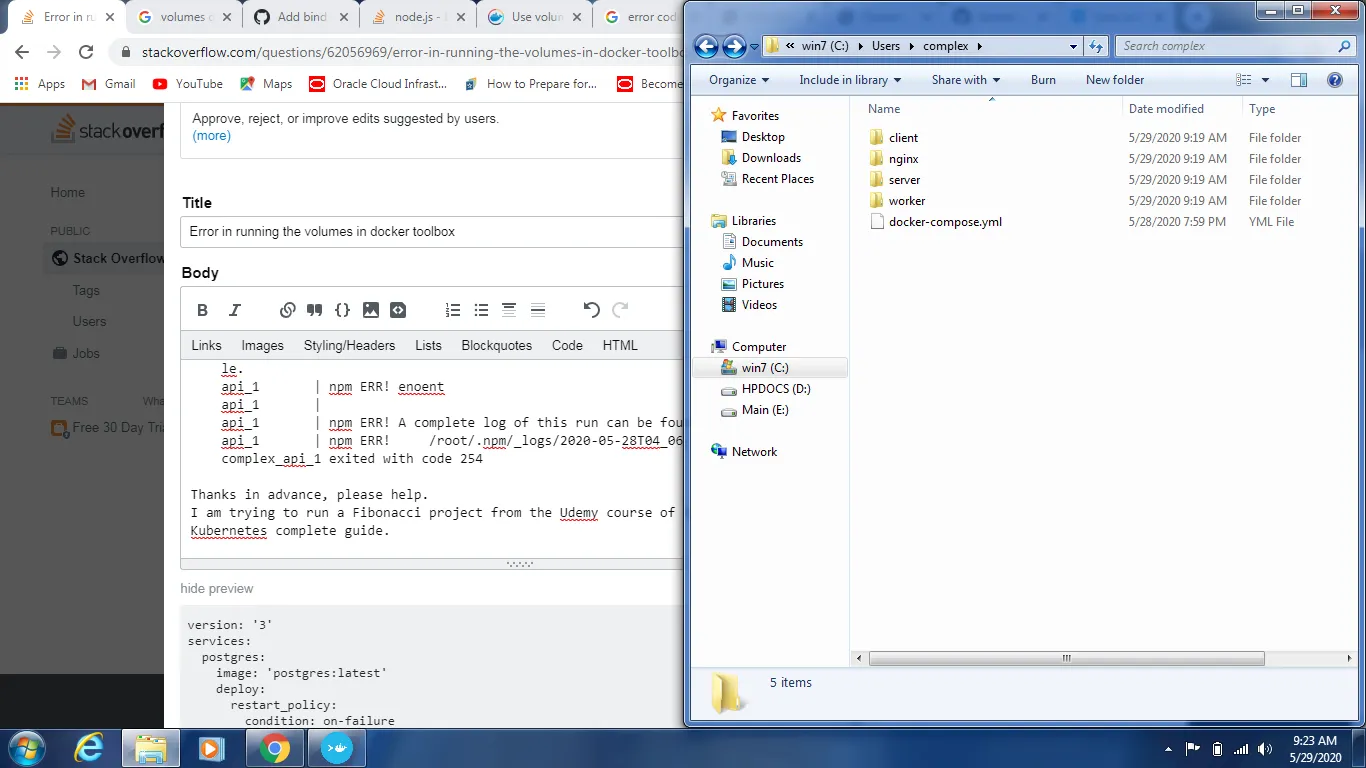The width and height of the screenshot is (1366, 768).
Task: Click the Burn button in Explorer
Action: point(1043,80)
